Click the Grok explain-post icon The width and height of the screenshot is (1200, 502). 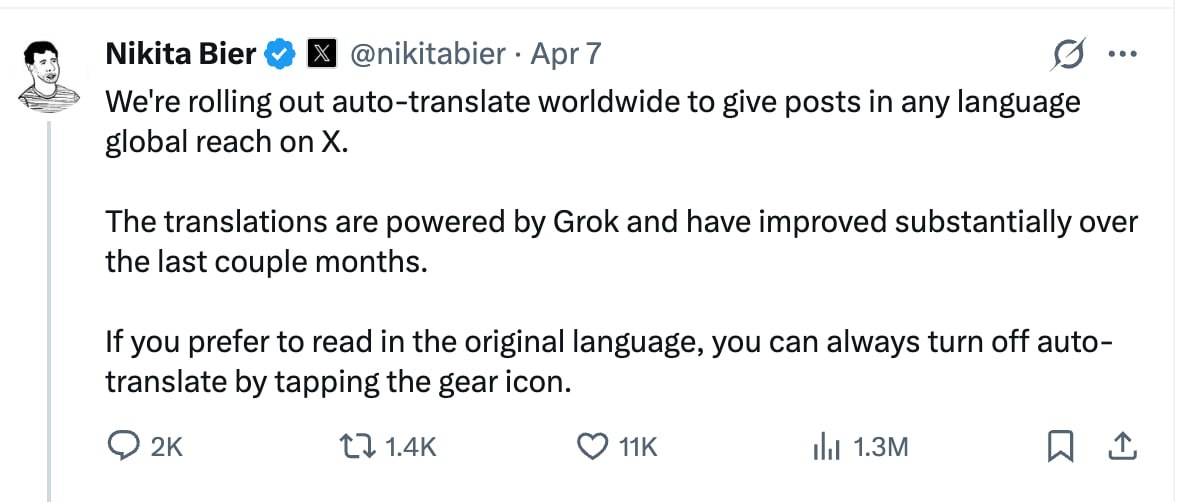coord(1070,57)
